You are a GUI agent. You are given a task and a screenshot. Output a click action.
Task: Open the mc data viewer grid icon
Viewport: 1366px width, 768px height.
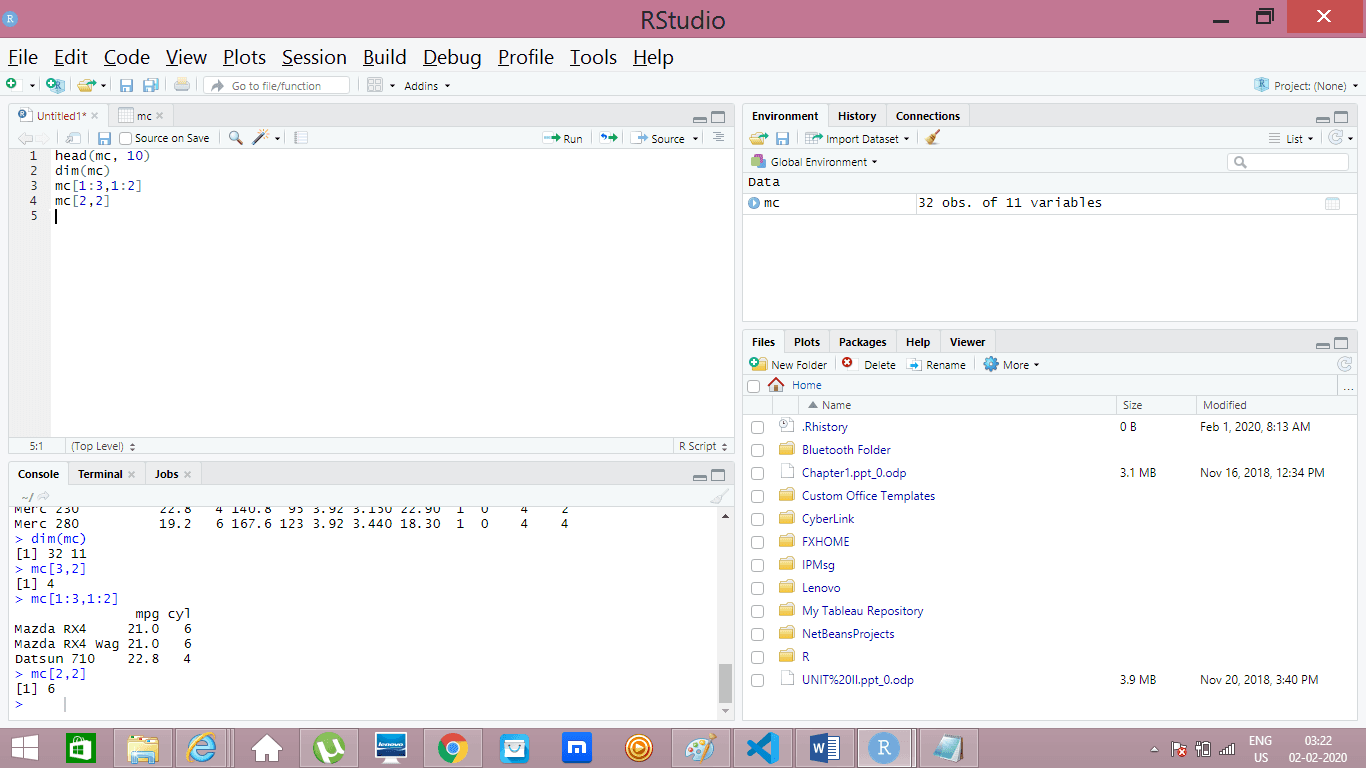click(x=1332, y=203)
